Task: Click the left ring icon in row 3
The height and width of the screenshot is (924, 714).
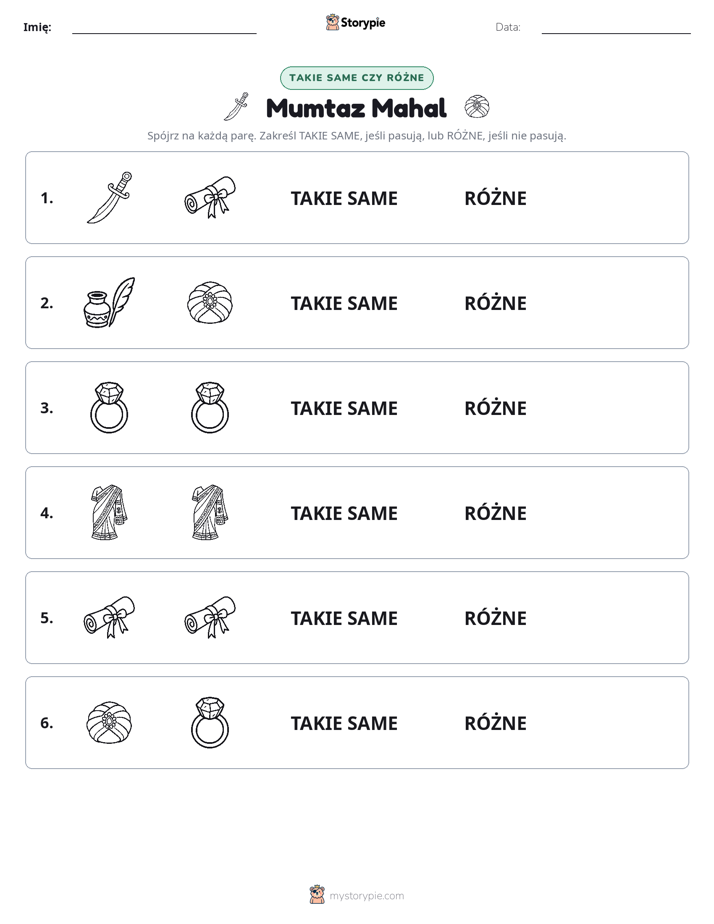Action: point(110,407)
